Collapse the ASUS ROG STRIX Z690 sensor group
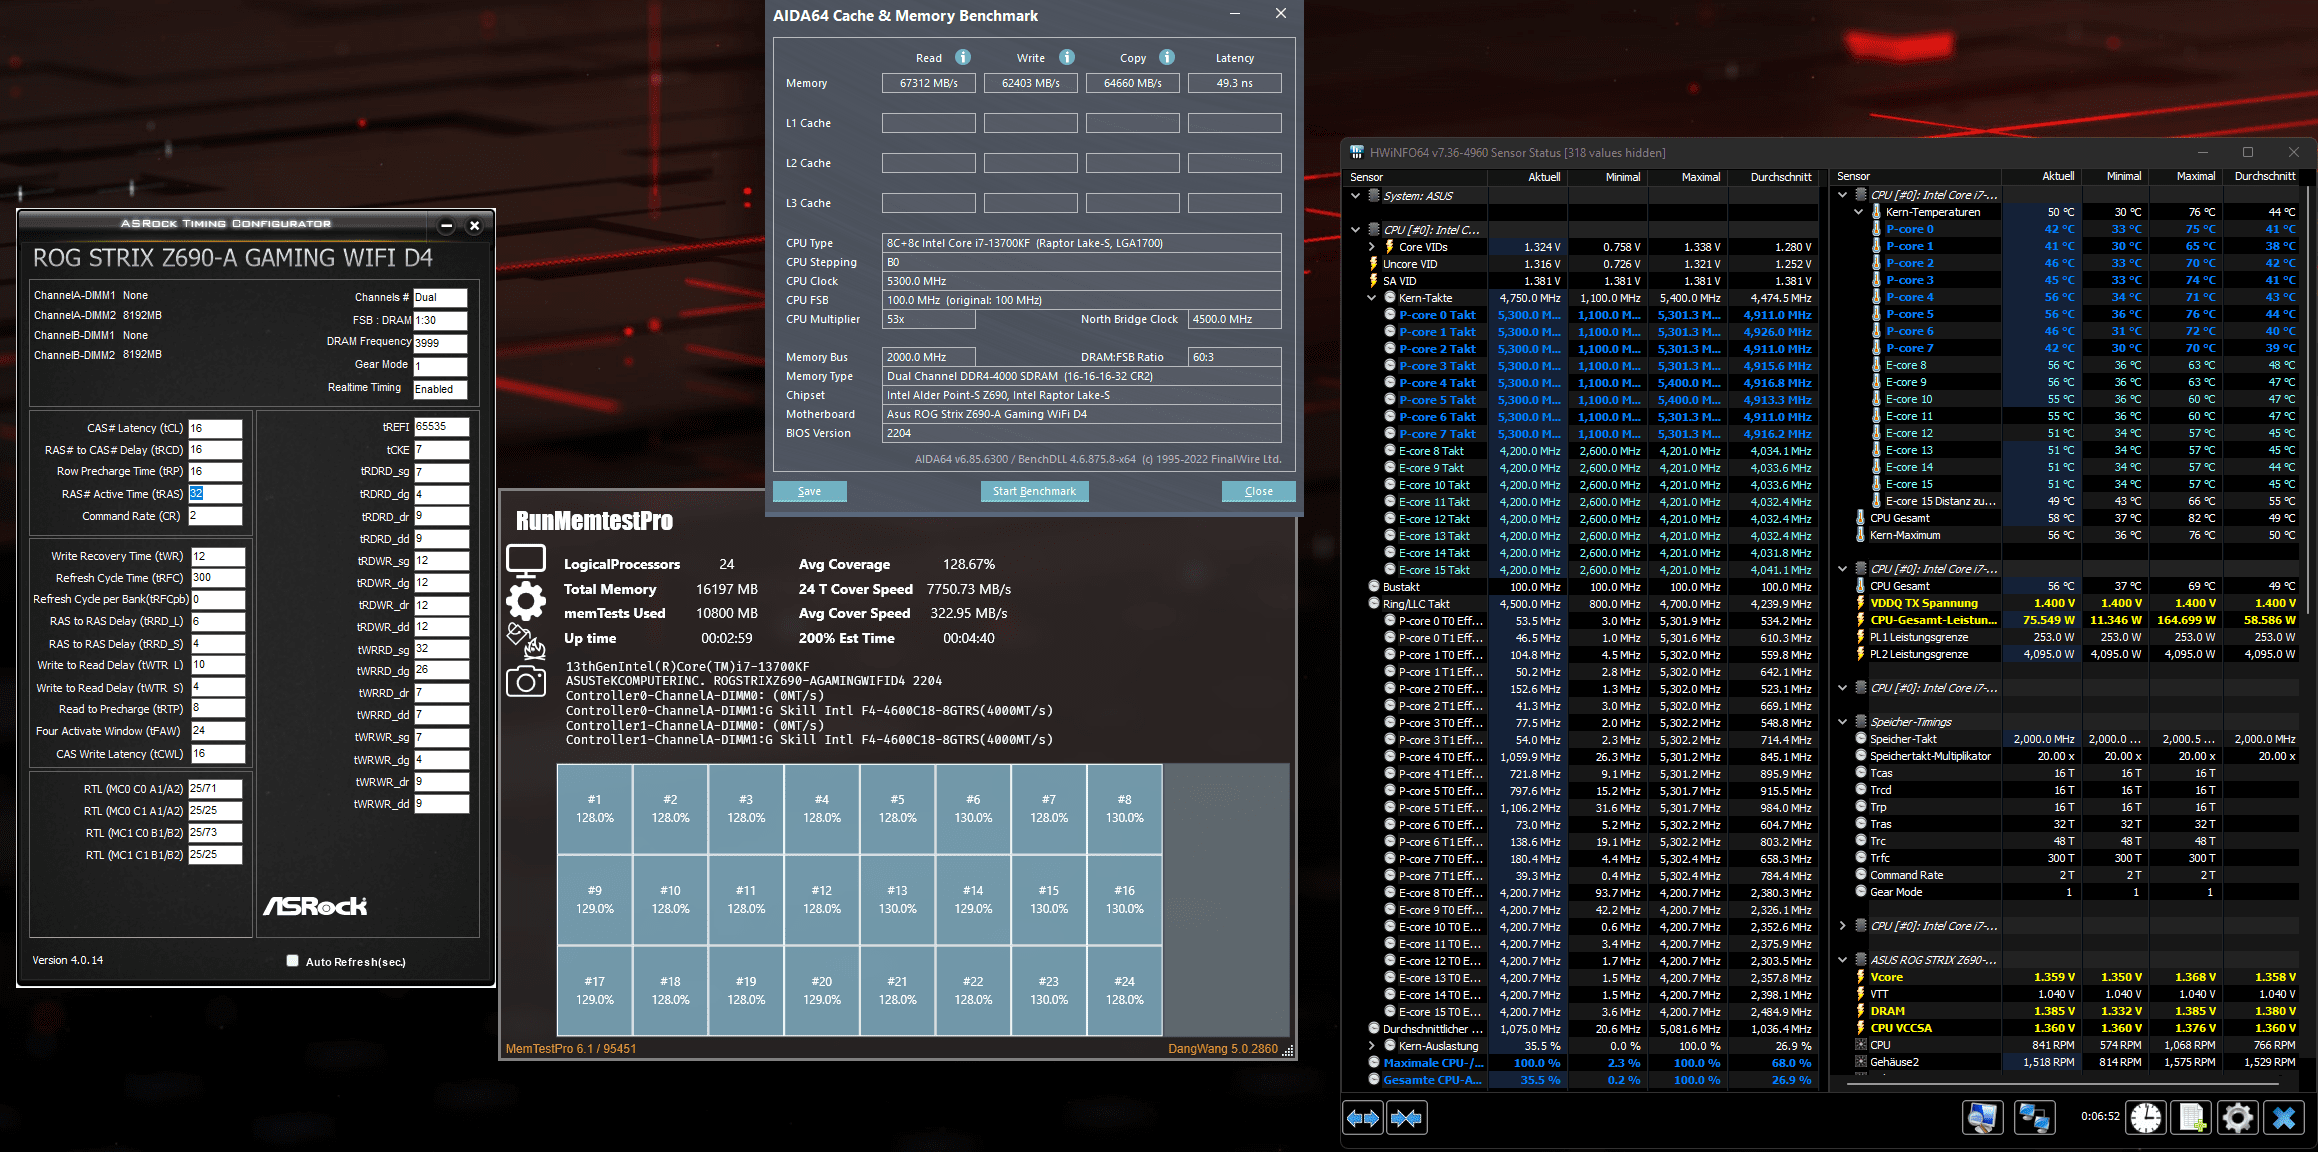2318x1152 pixels. tap(1843, 960)
